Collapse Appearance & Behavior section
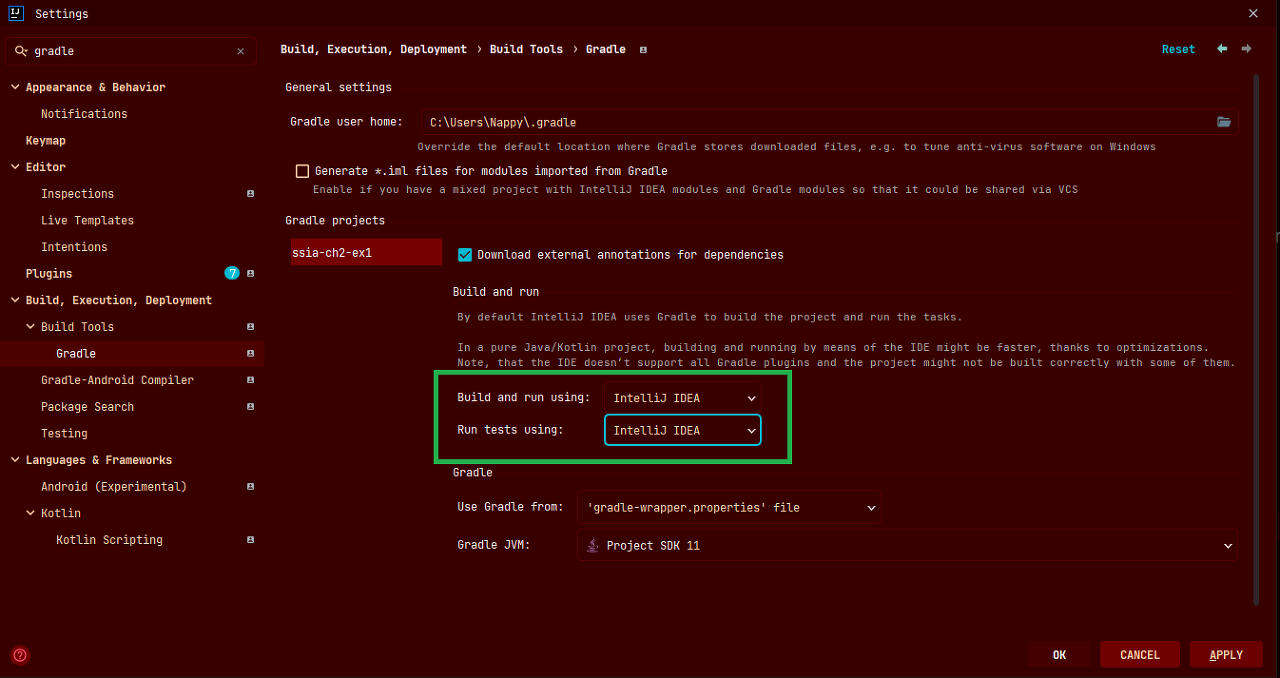 coord(15,88)
